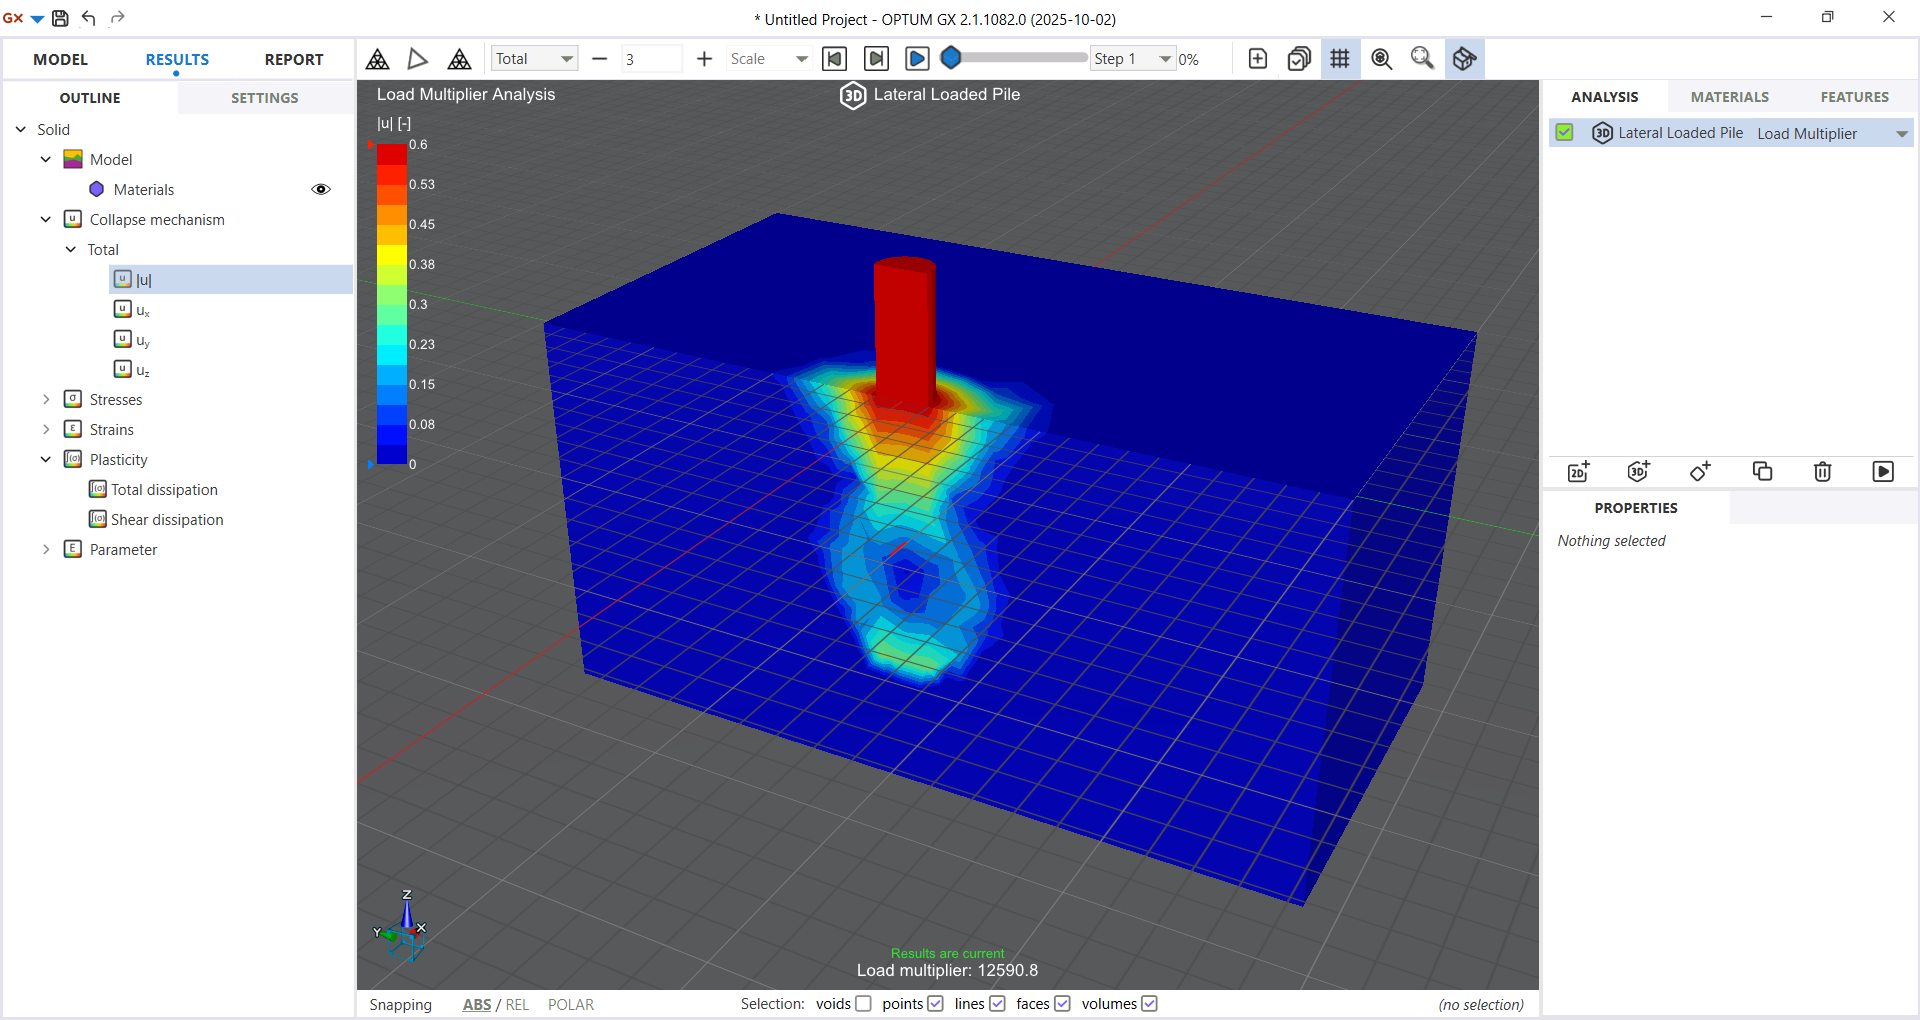This screenshot has width=1920, height=1020.
Task: Expand the Stresses tree node
Action: coord(45,398)
